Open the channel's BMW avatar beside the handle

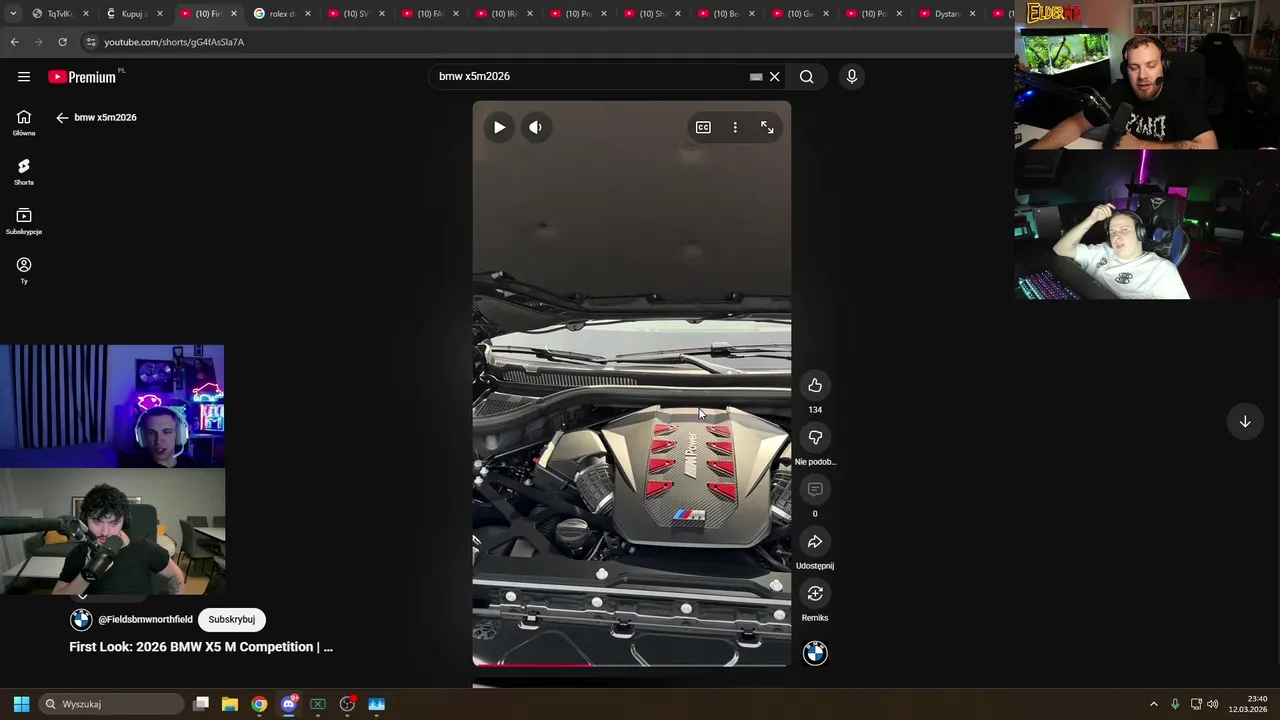81,619
